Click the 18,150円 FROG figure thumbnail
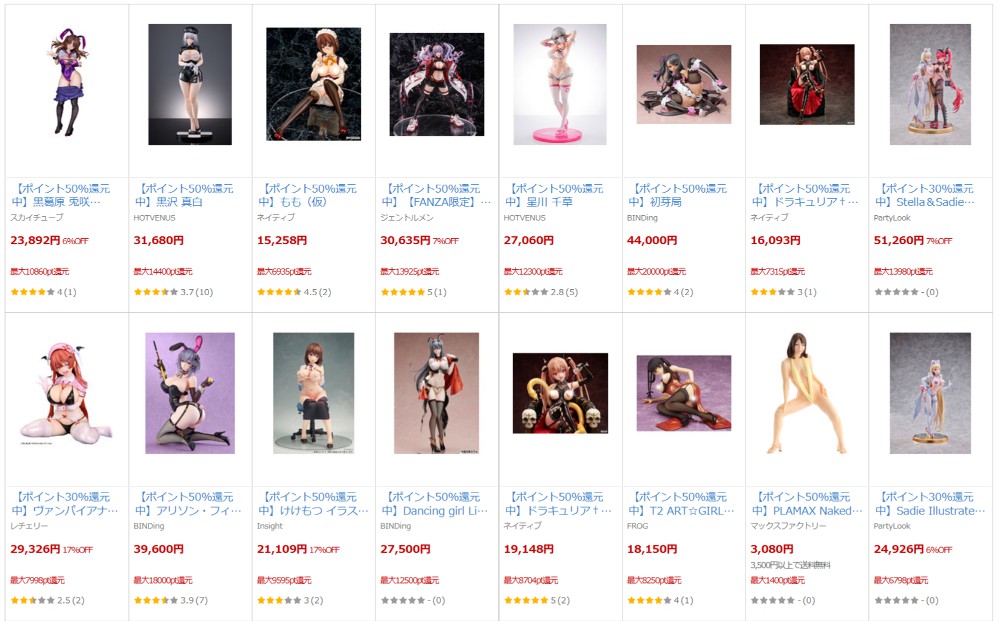The height and width of the screenshot is (621, 997). point(684,393)
